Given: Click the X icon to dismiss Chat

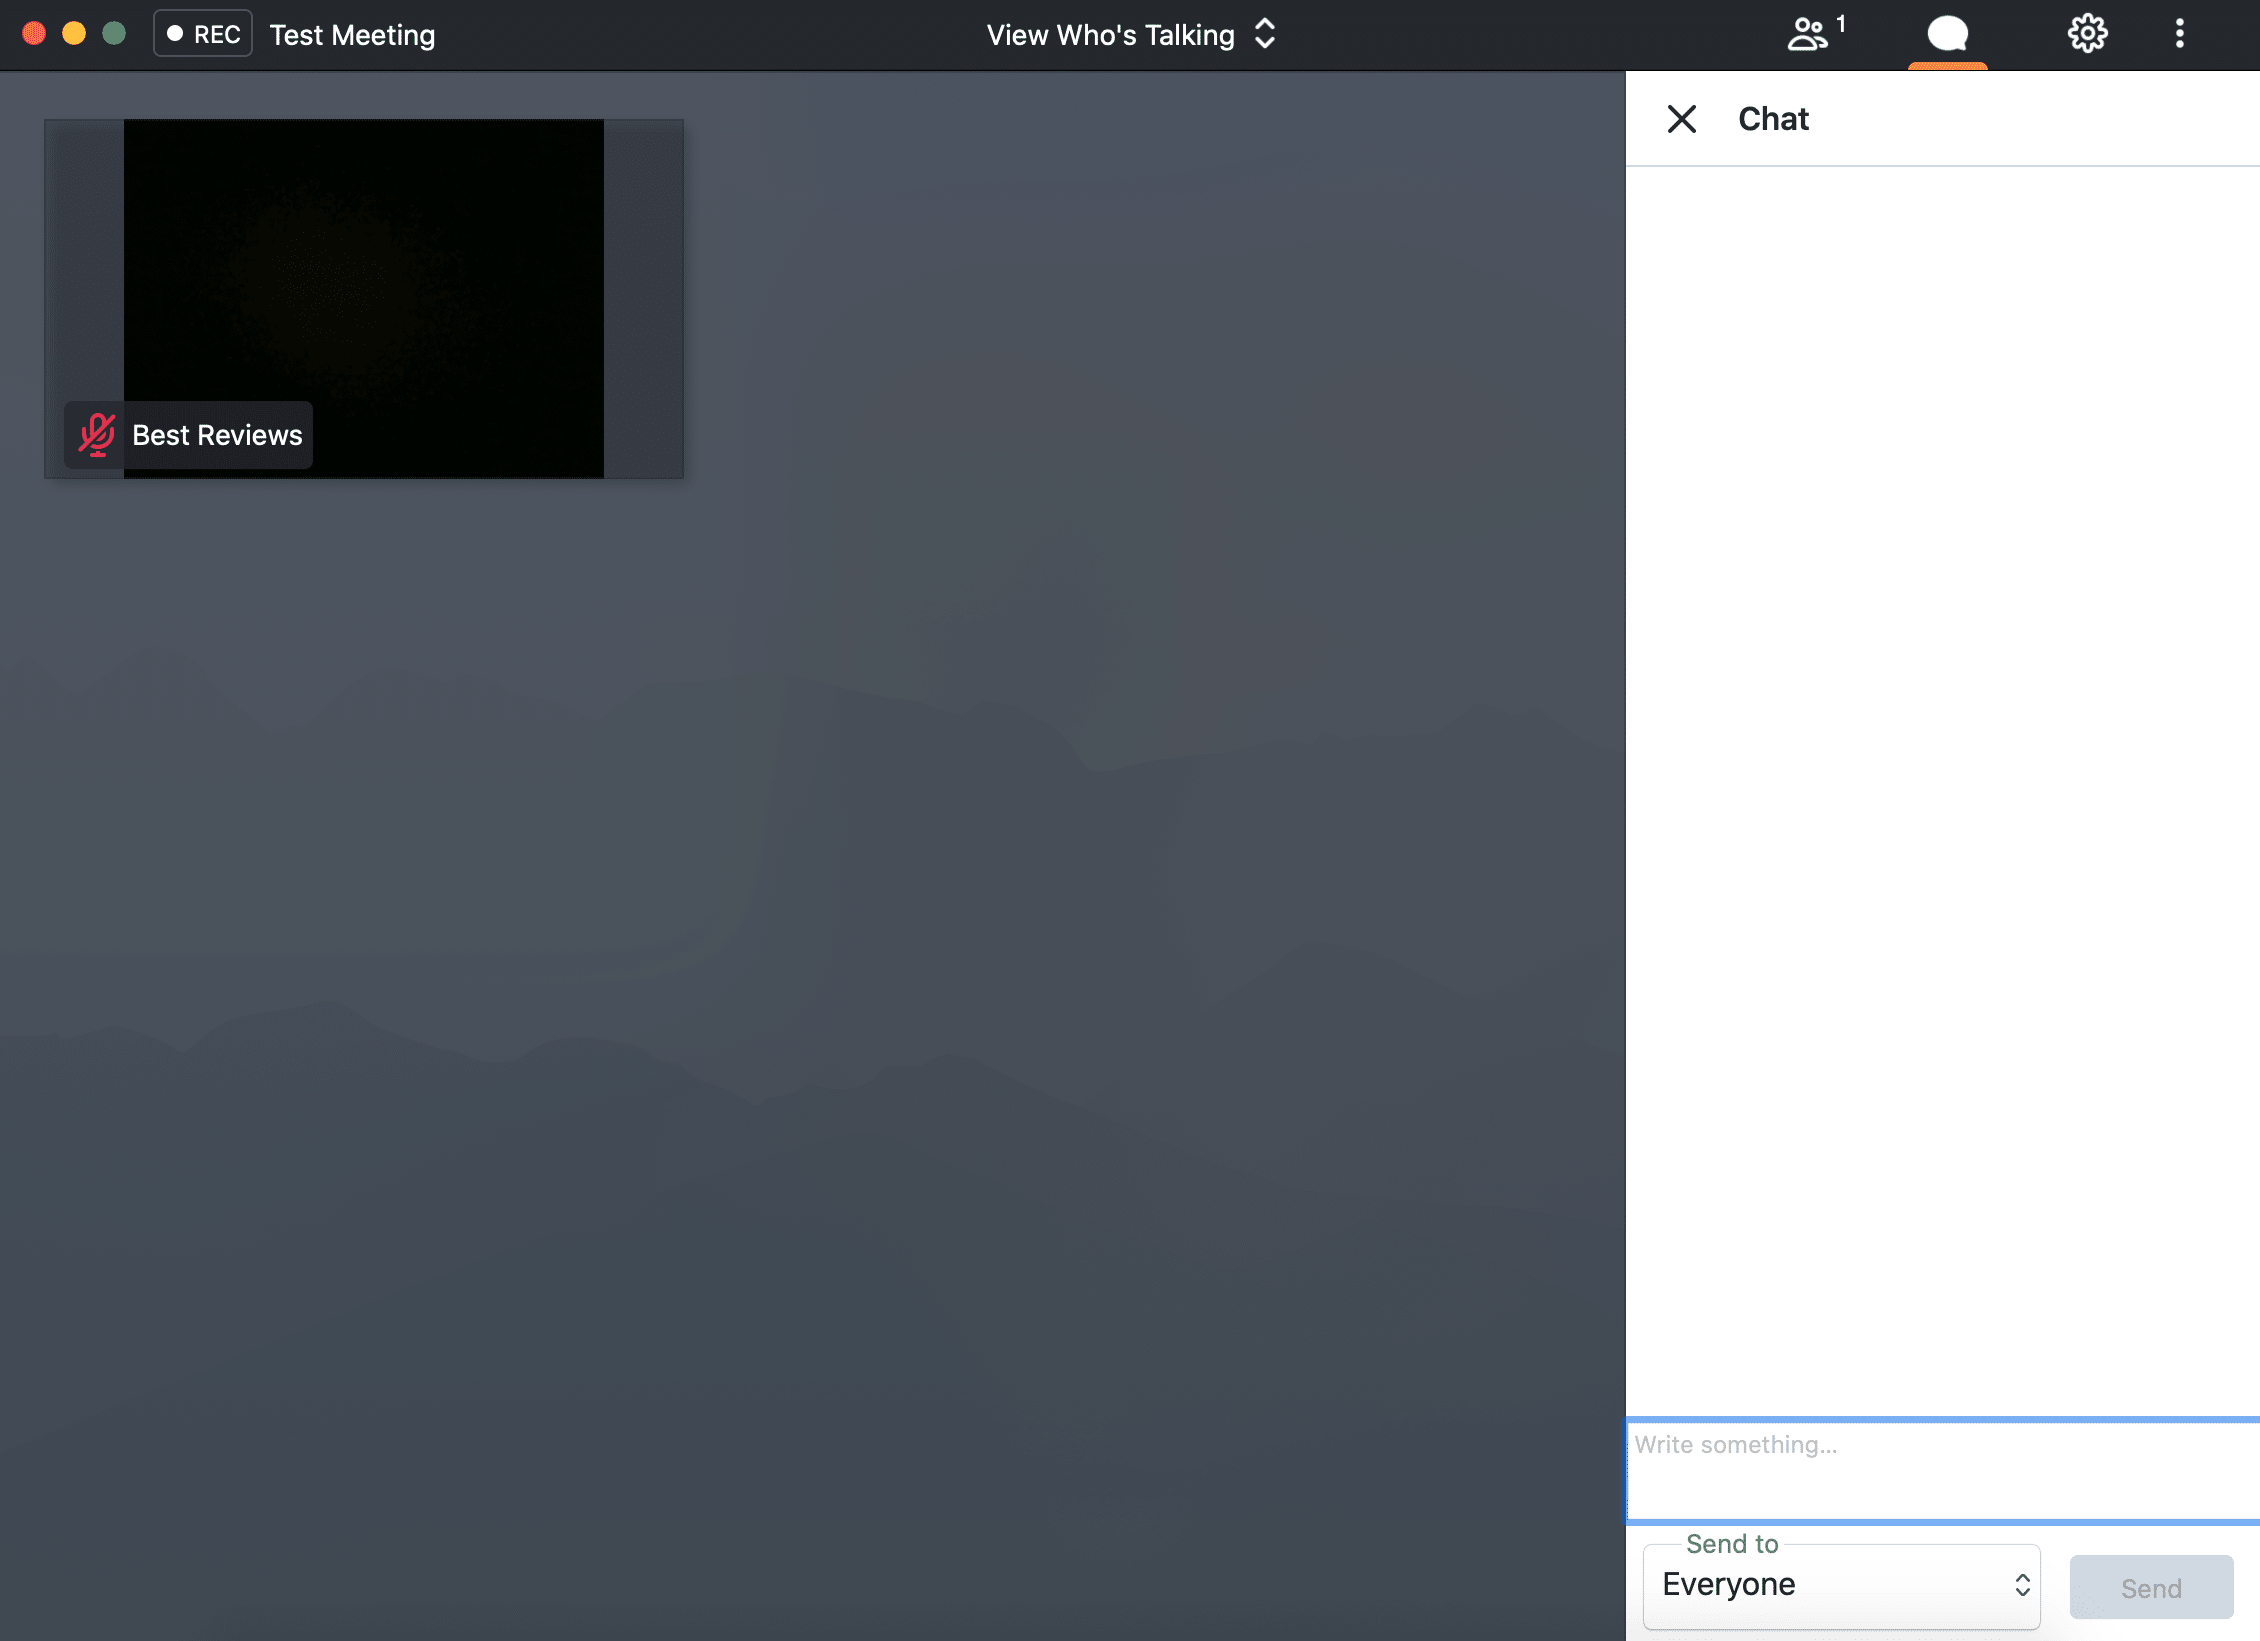Looking at the screenshot, I should pos(1682,118).
